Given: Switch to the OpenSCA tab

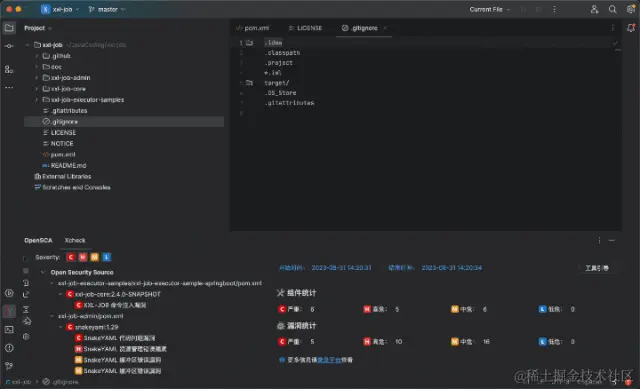Looking at the screenshot, I should [38, 240].
